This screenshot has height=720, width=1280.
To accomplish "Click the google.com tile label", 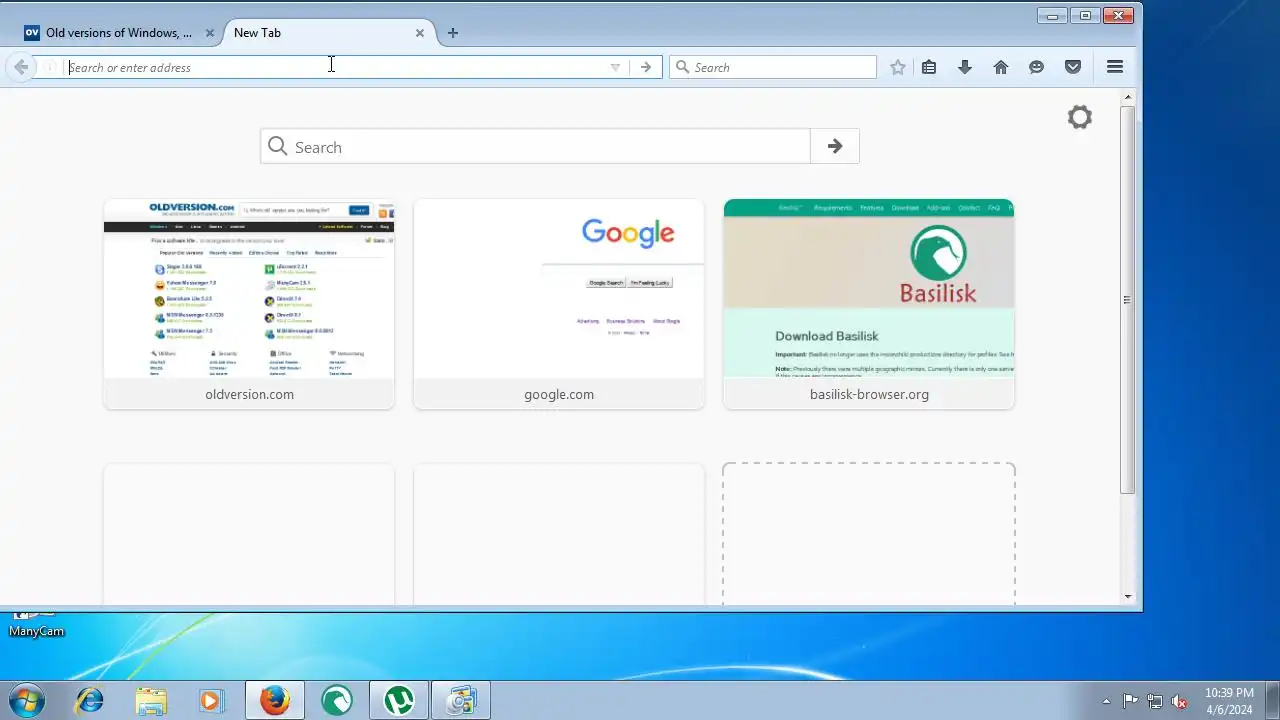I will pos(559,394).
